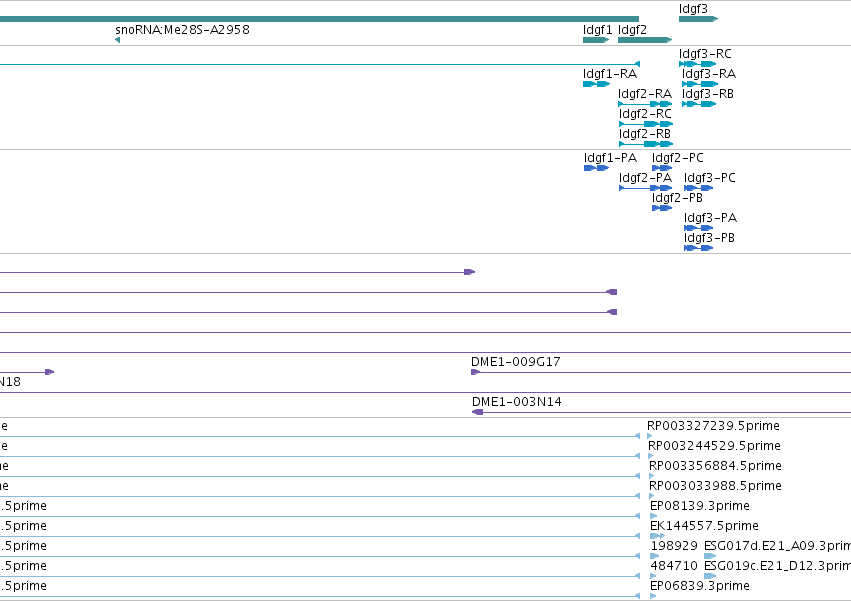The width and height of the screenshot is (851, 601).
Task: Select RP003327239.5prime feature label
Action: pos(713,426)
